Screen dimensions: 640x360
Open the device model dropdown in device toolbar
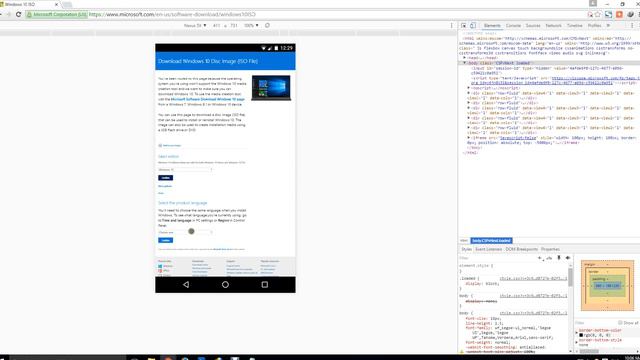coord(195,25)
